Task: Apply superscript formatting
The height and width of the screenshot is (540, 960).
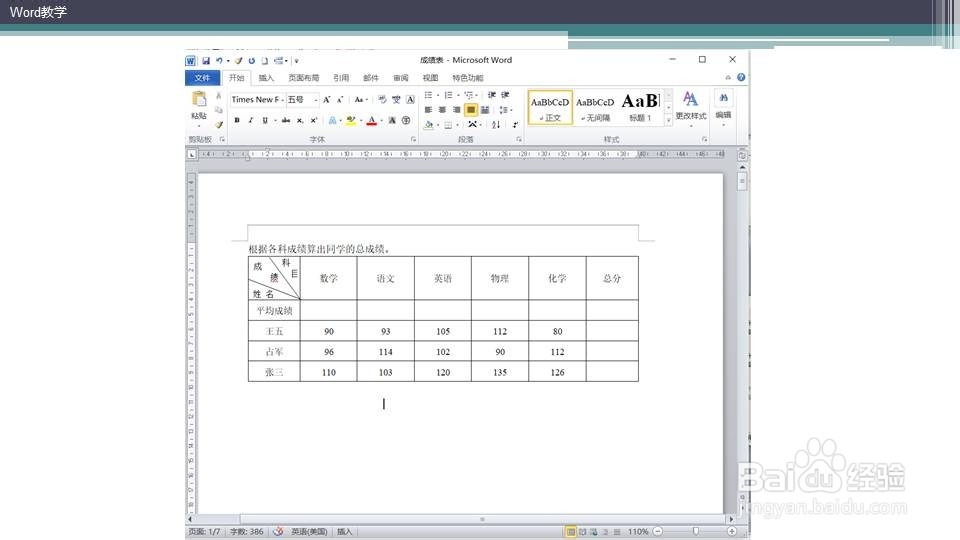Action: [313, 121]
